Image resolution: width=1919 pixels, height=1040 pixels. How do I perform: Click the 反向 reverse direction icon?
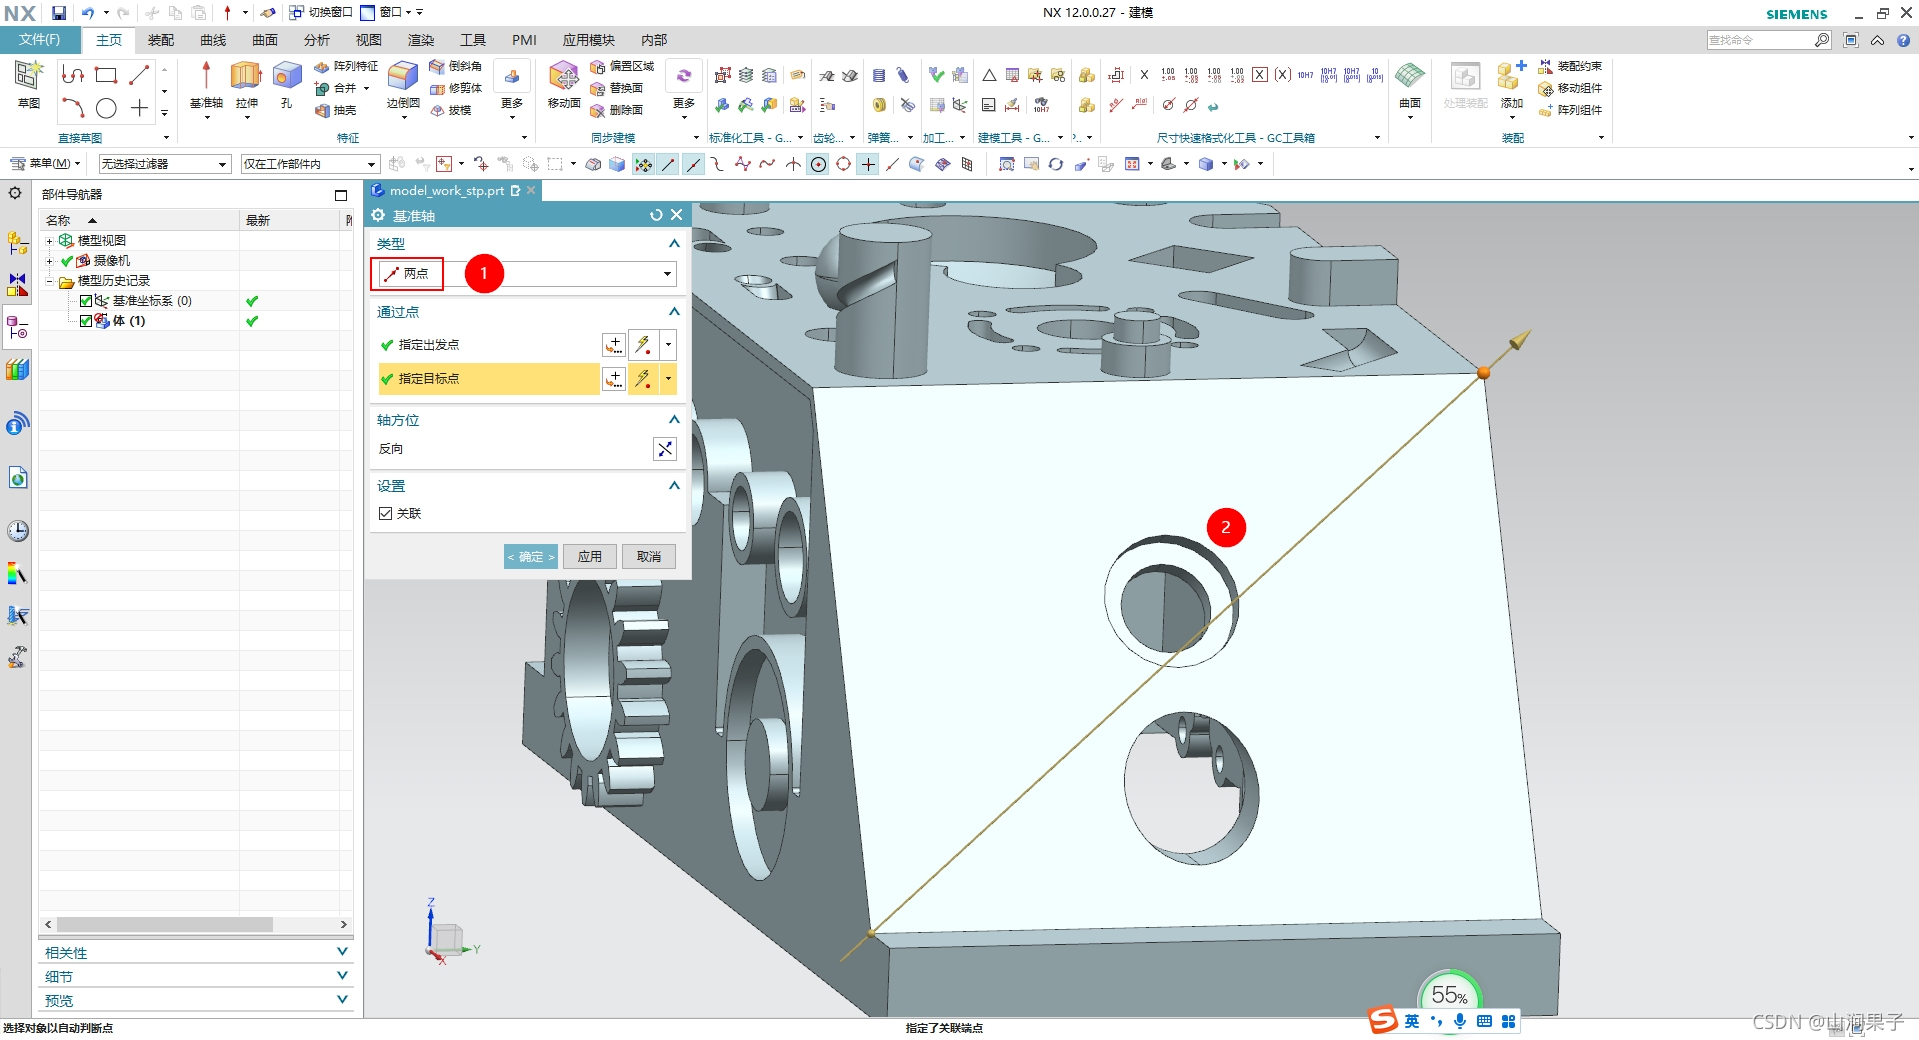click(665, 449)
